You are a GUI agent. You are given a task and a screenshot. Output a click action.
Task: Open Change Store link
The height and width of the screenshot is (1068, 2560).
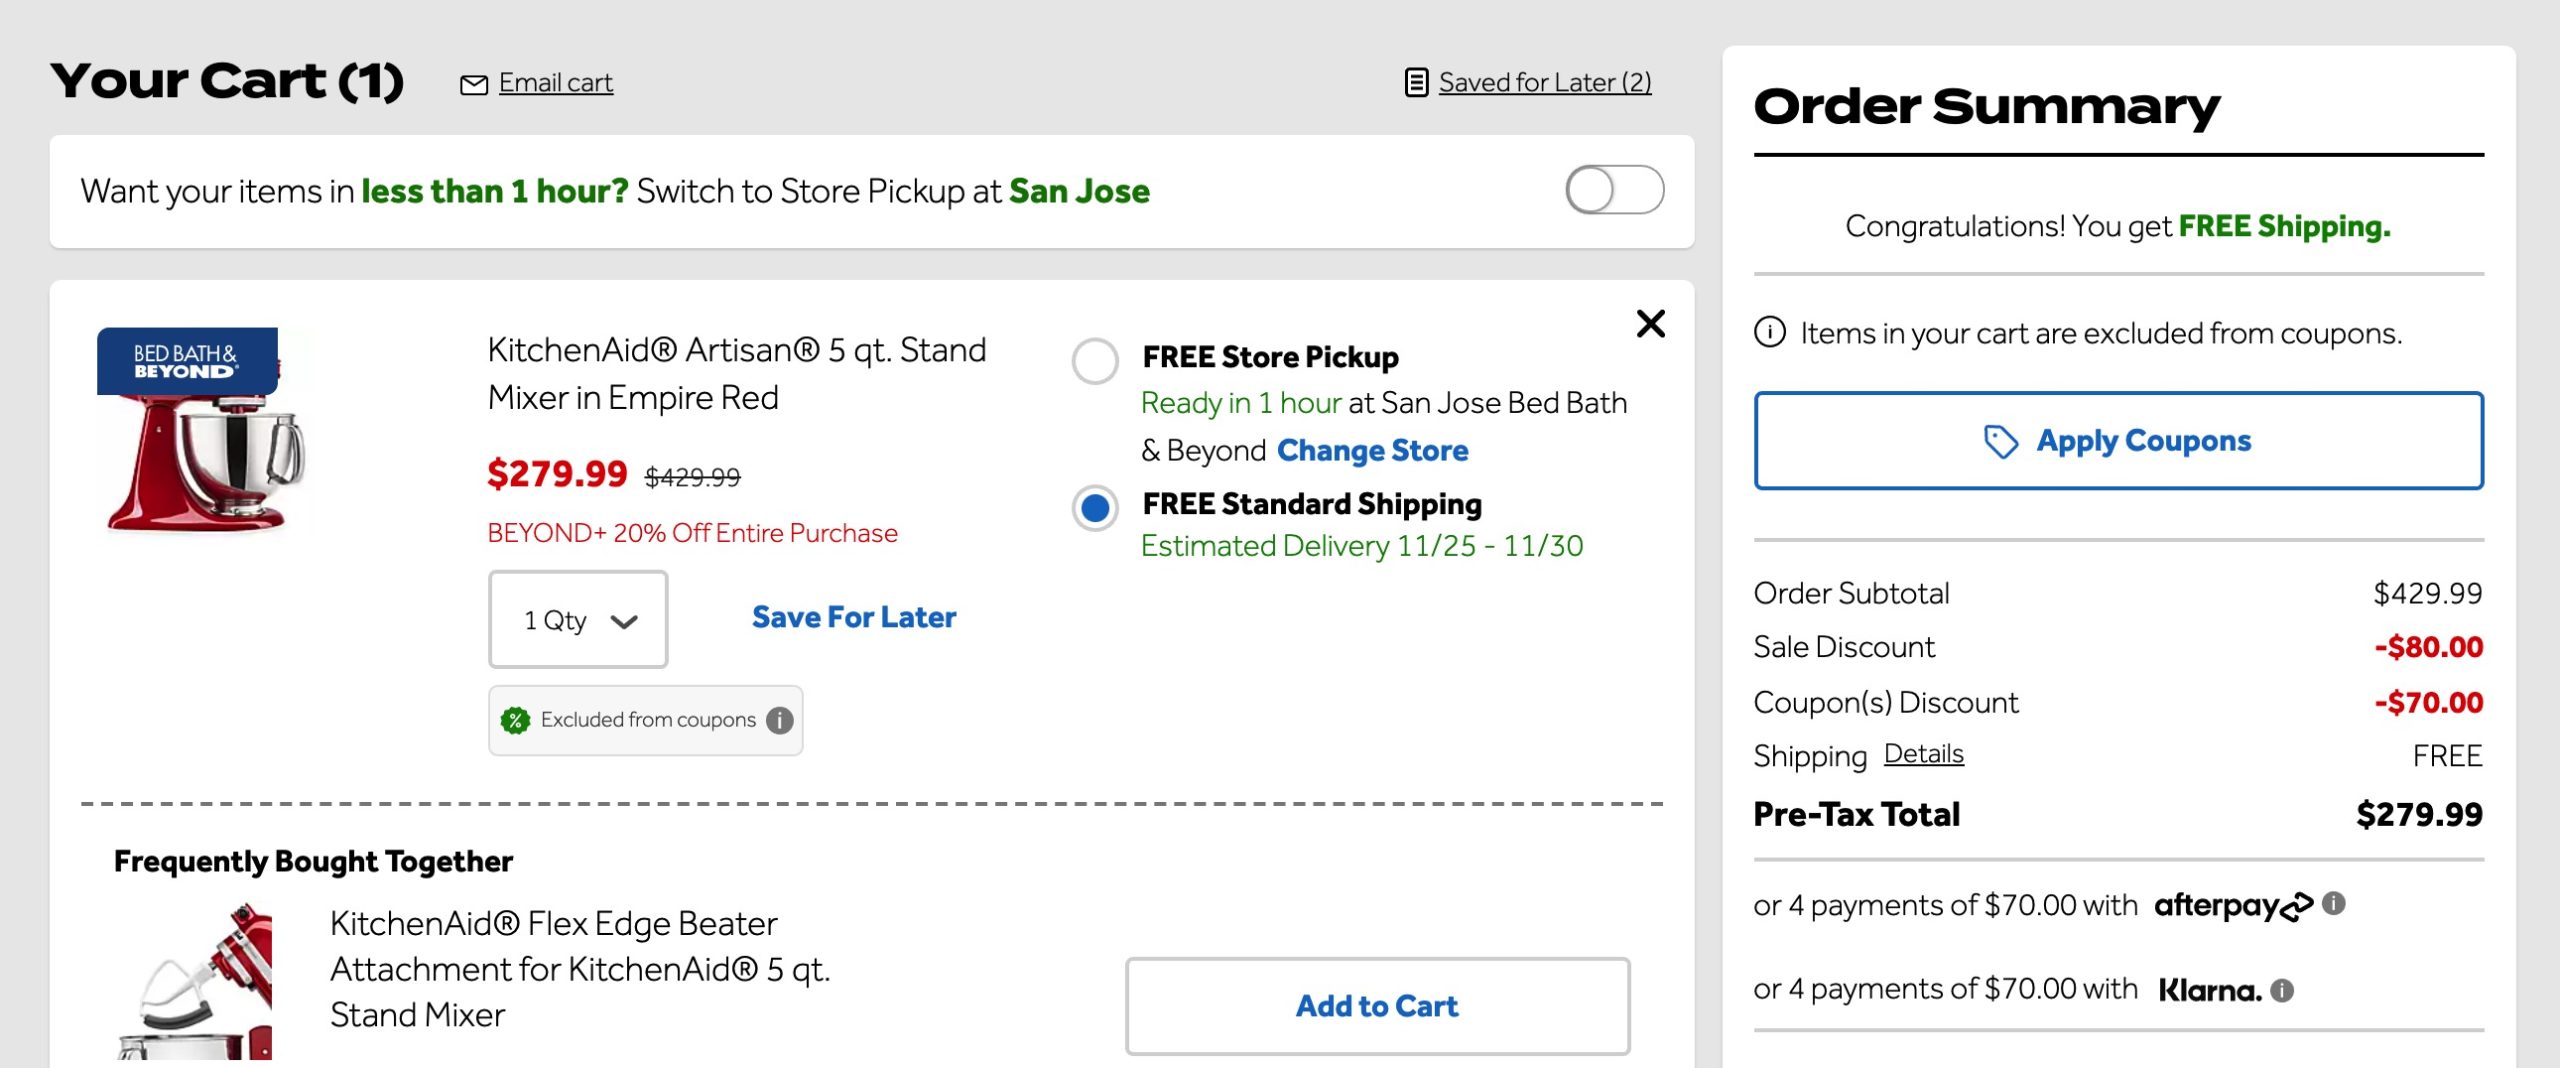[x=1374, y=450]
